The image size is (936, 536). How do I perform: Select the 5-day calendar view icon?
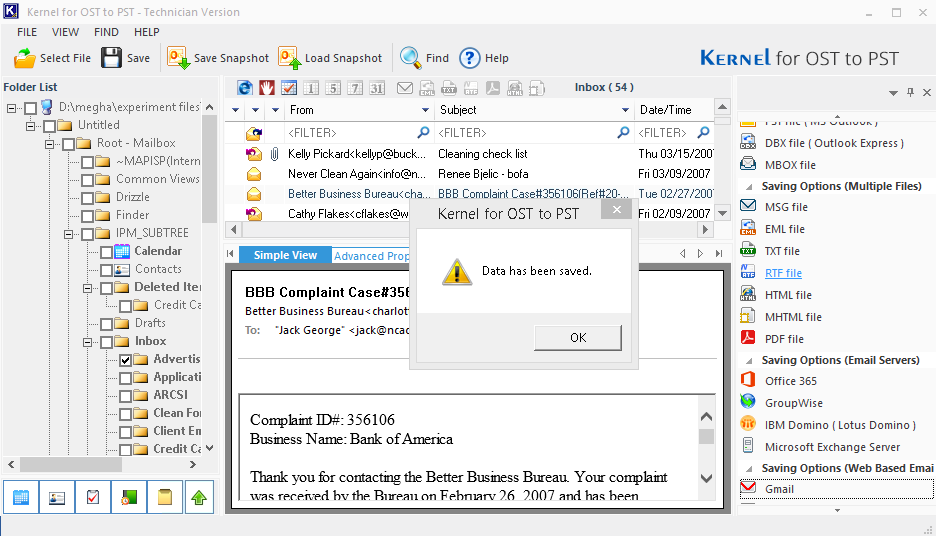coord(333,88)
